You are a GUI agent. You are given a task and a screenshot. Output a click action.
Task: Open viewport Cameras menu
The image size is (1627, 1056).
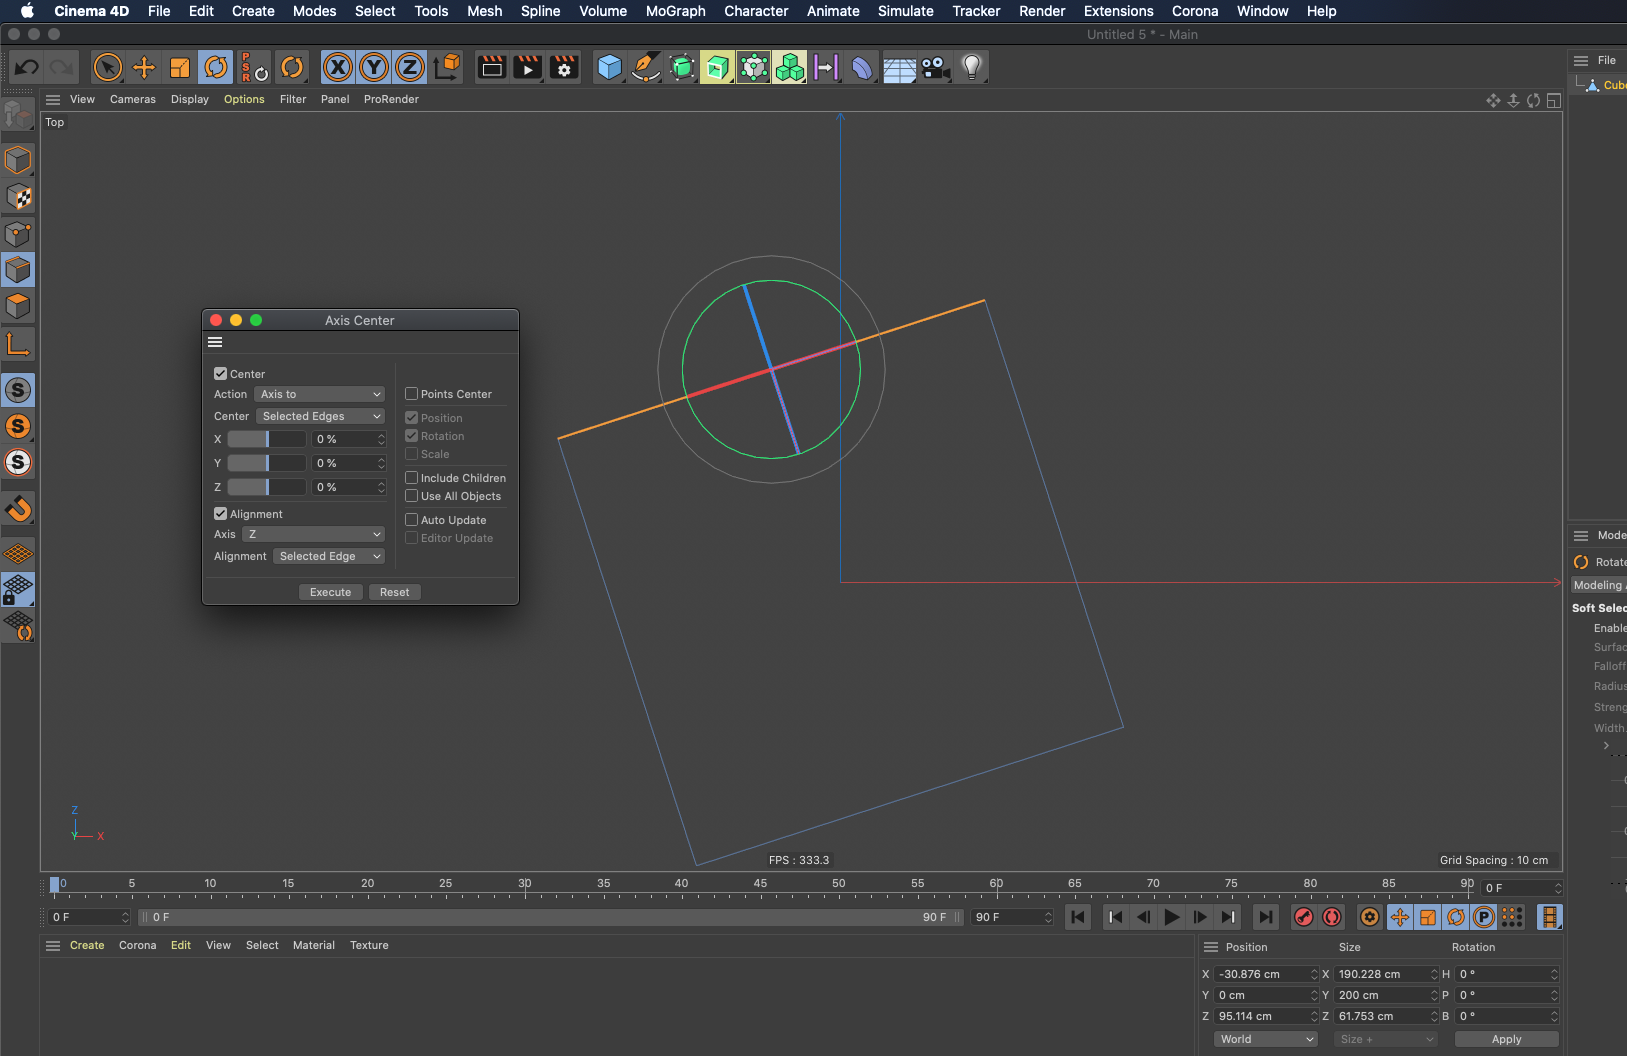tap(133, 99)
